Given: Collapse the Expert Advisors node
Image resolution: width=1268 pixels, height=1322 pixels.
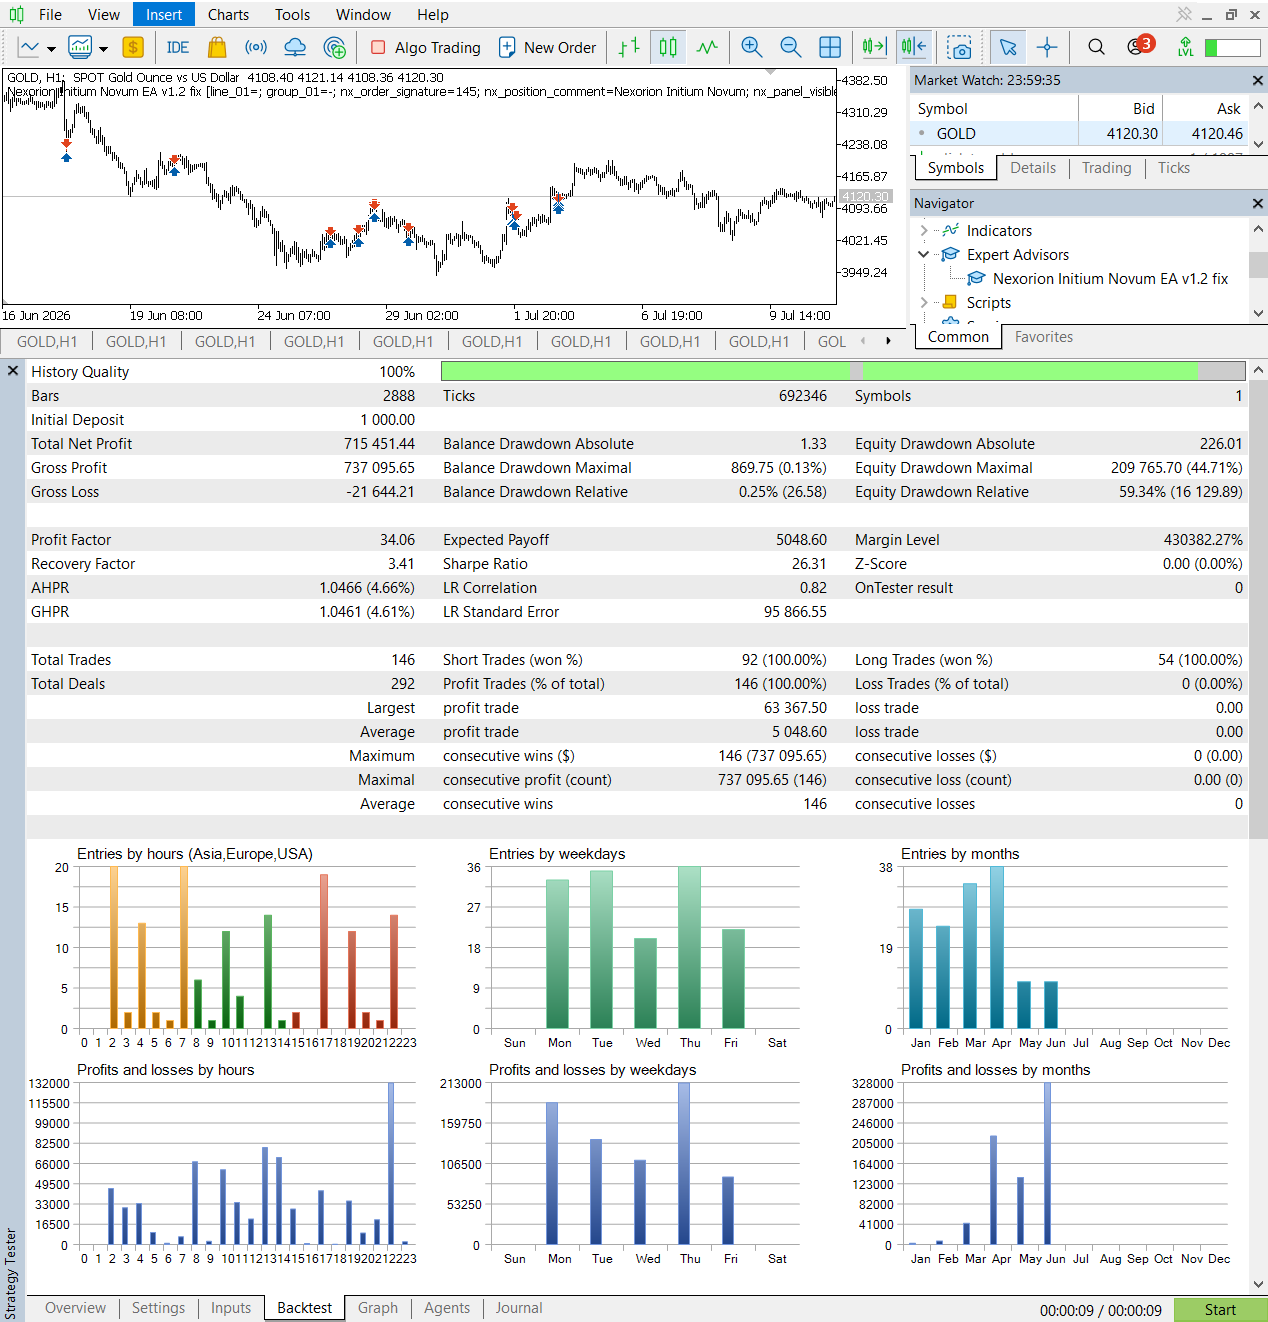Looking at the screenshot, I should (923, 255).
